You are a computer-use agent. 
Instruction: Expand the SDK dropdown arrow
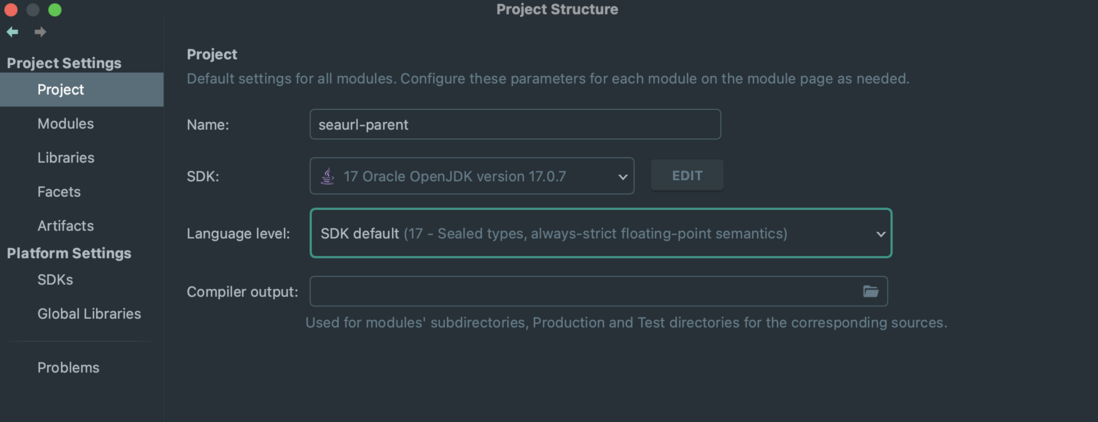(623, 176)
